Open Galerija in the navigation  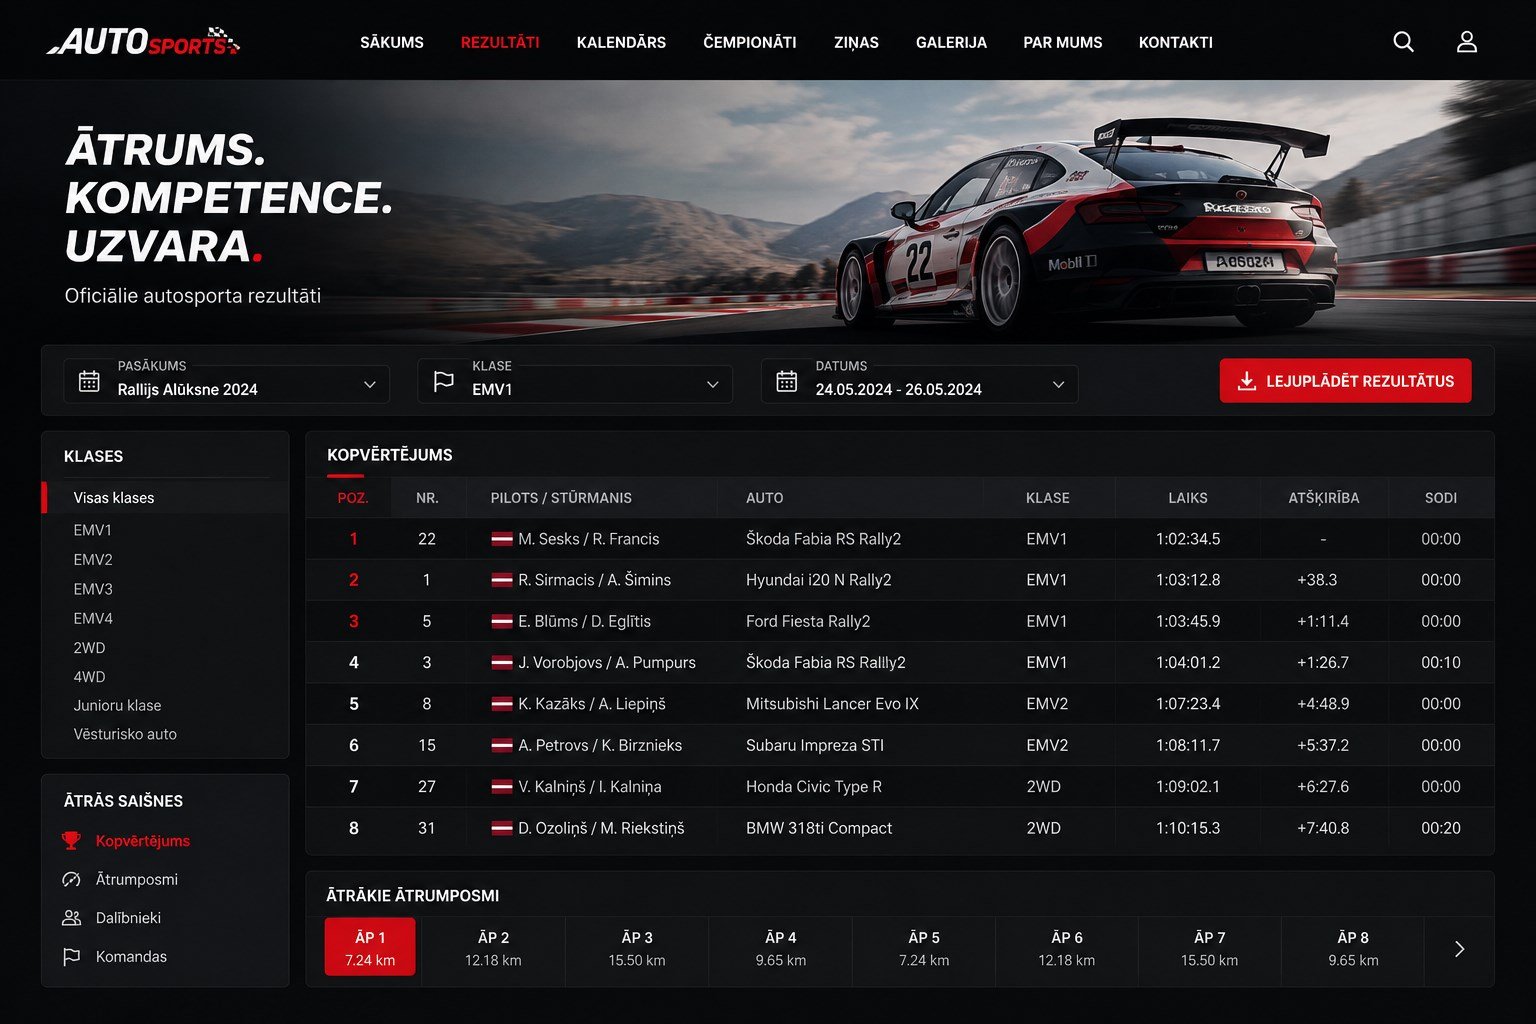click(951, 42)
